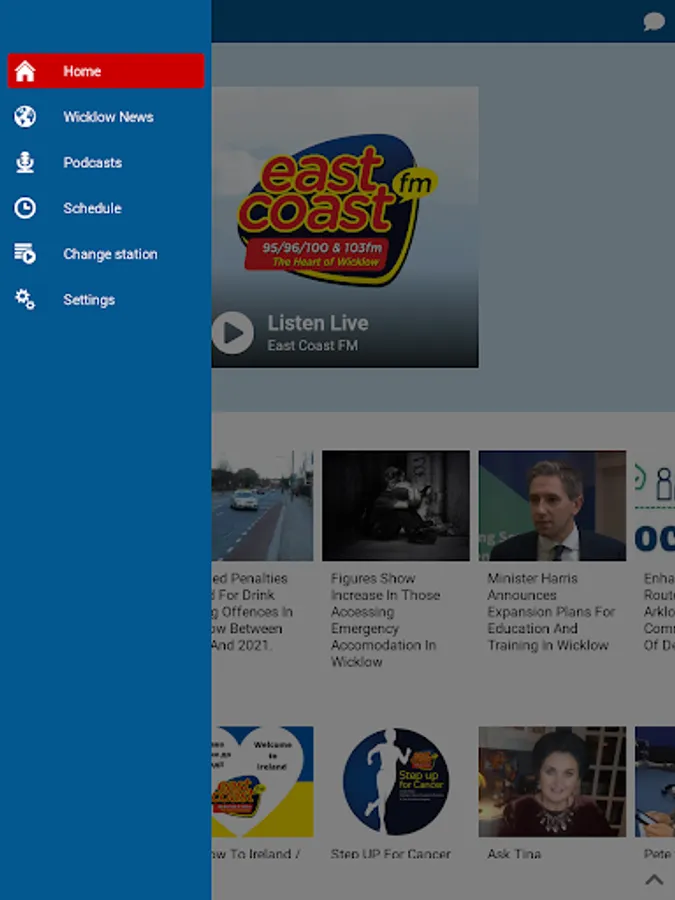
Task: Tap the house icon beside Home
Action: (25, 71)
